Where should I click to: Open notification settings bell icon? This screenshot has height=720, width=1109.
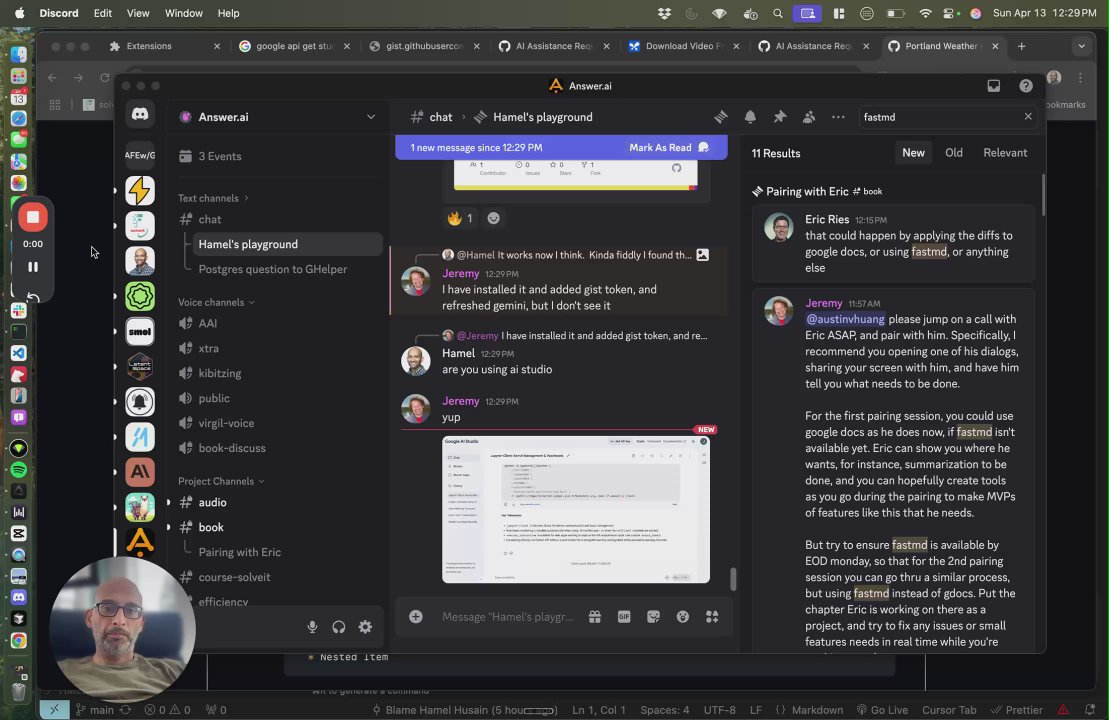[x=750, y=117]
